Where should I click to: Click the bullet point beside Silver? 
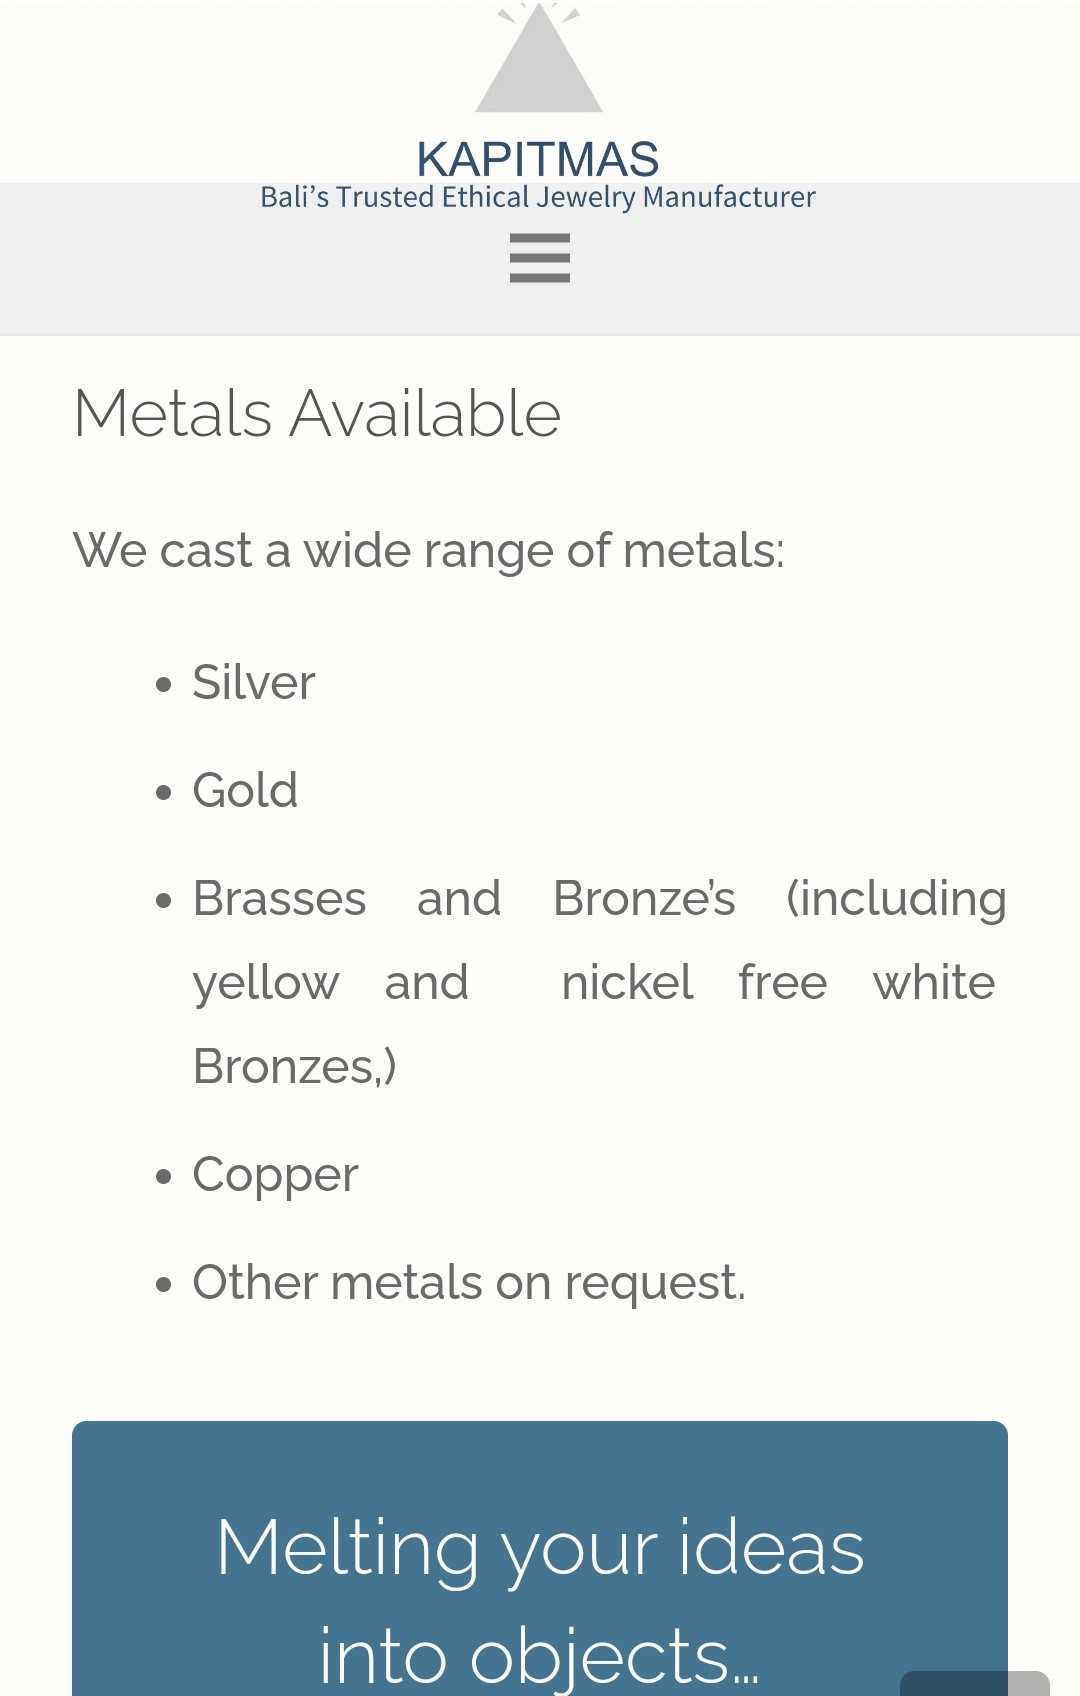pyautogui.click(x=164, y=686)
